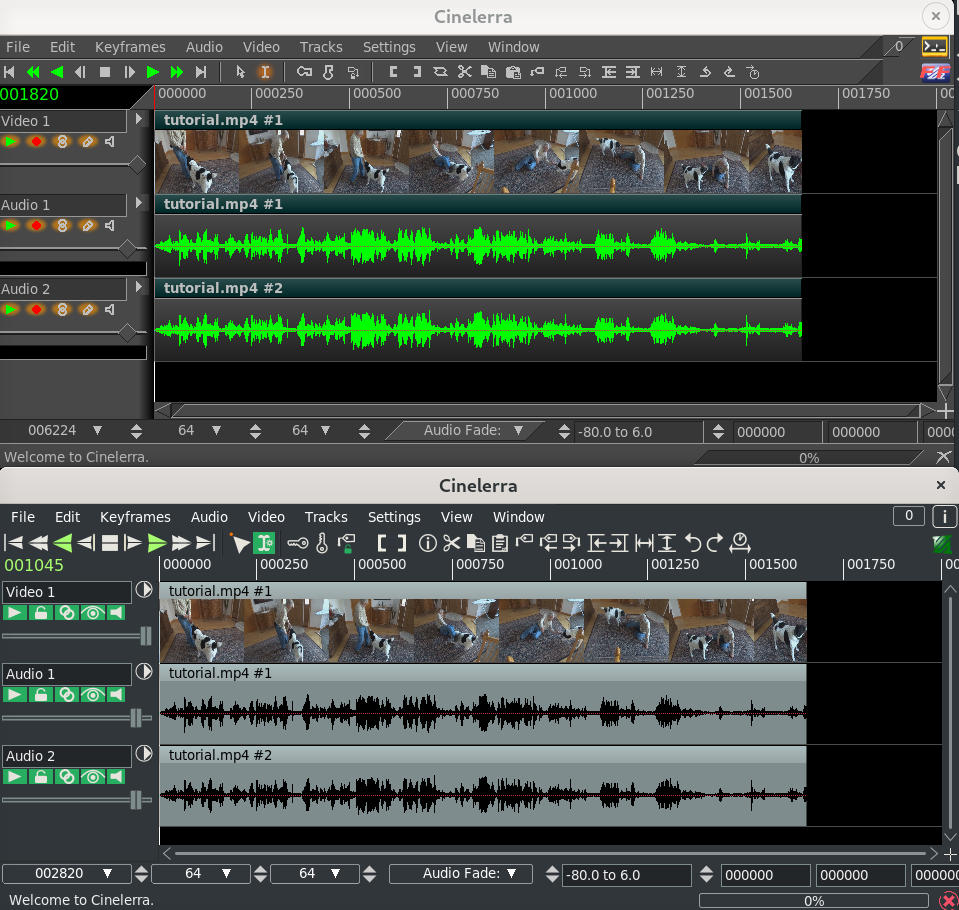Open Audio Fade dropdown in lower window

pyautogui.click(x=460, y=873)
